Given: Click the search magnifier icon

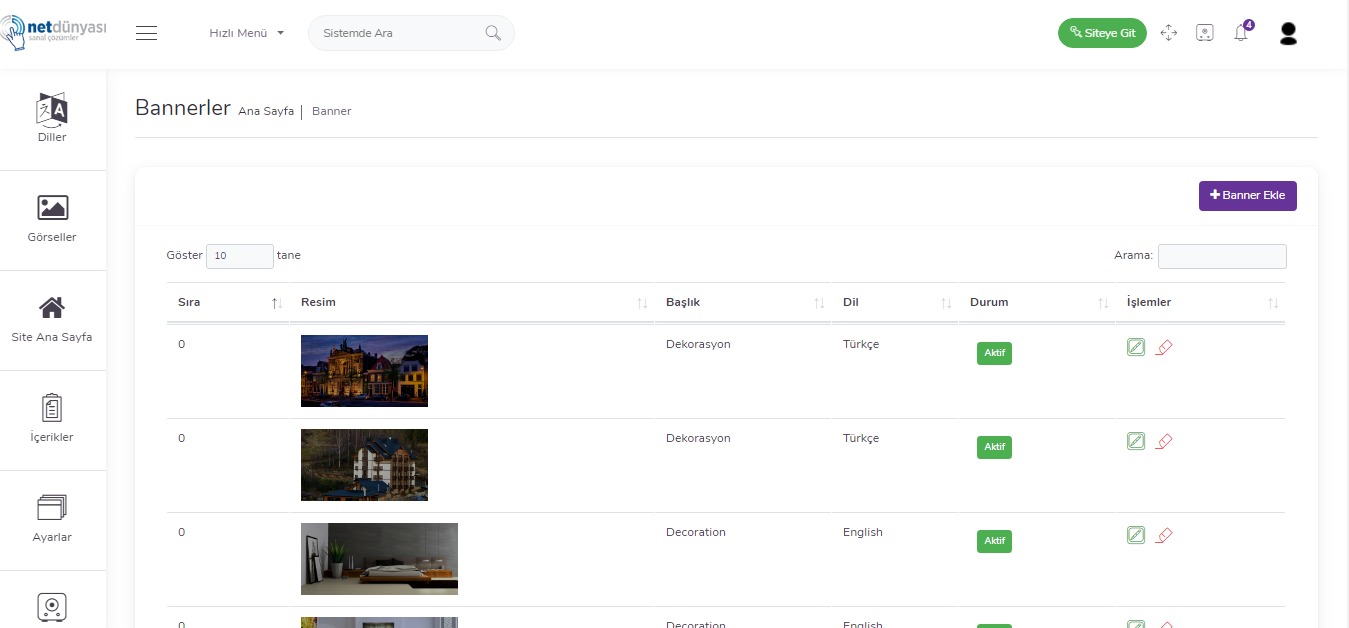Looking at the screenshot, I should tap(493, 33).
